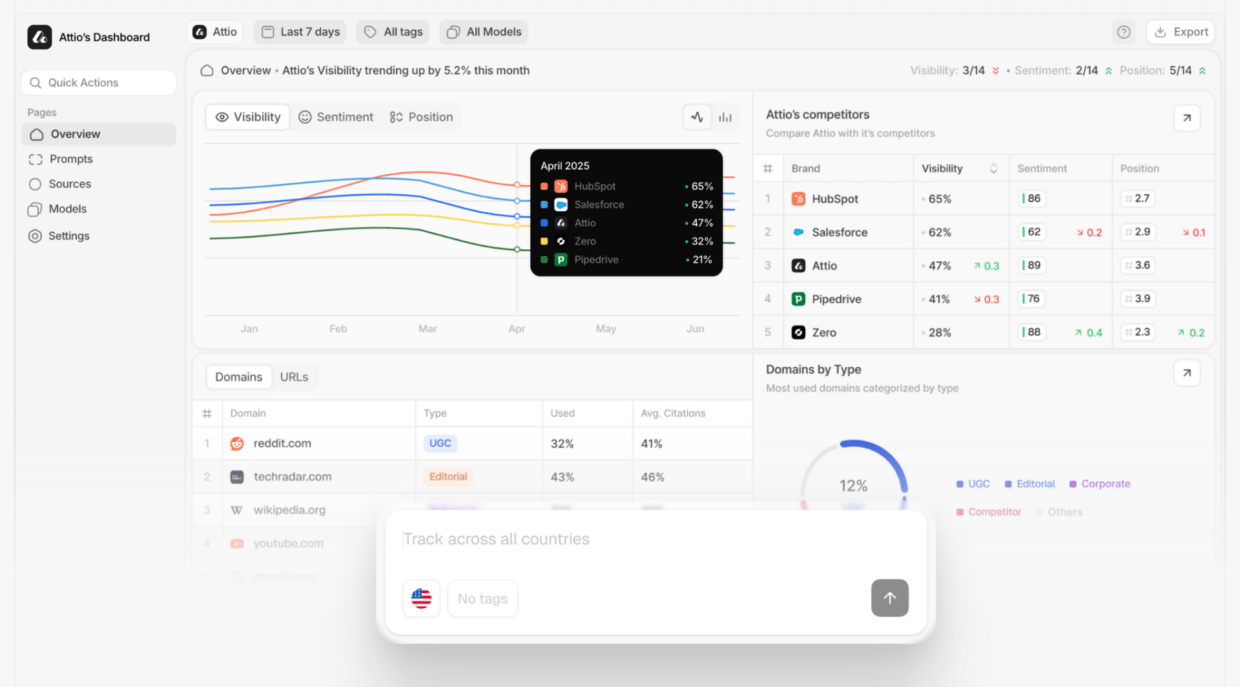Click the Attio logo in sidebar header

39,37
